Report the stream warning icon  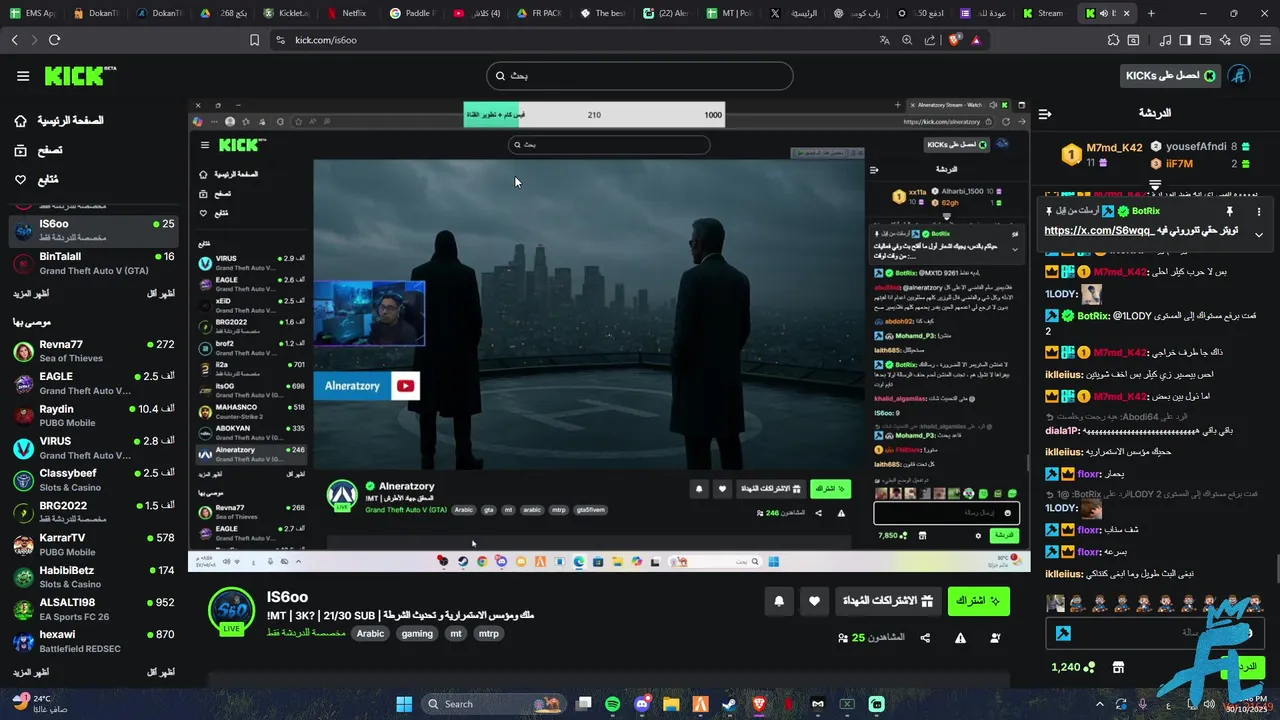click(x=960, y=638)
